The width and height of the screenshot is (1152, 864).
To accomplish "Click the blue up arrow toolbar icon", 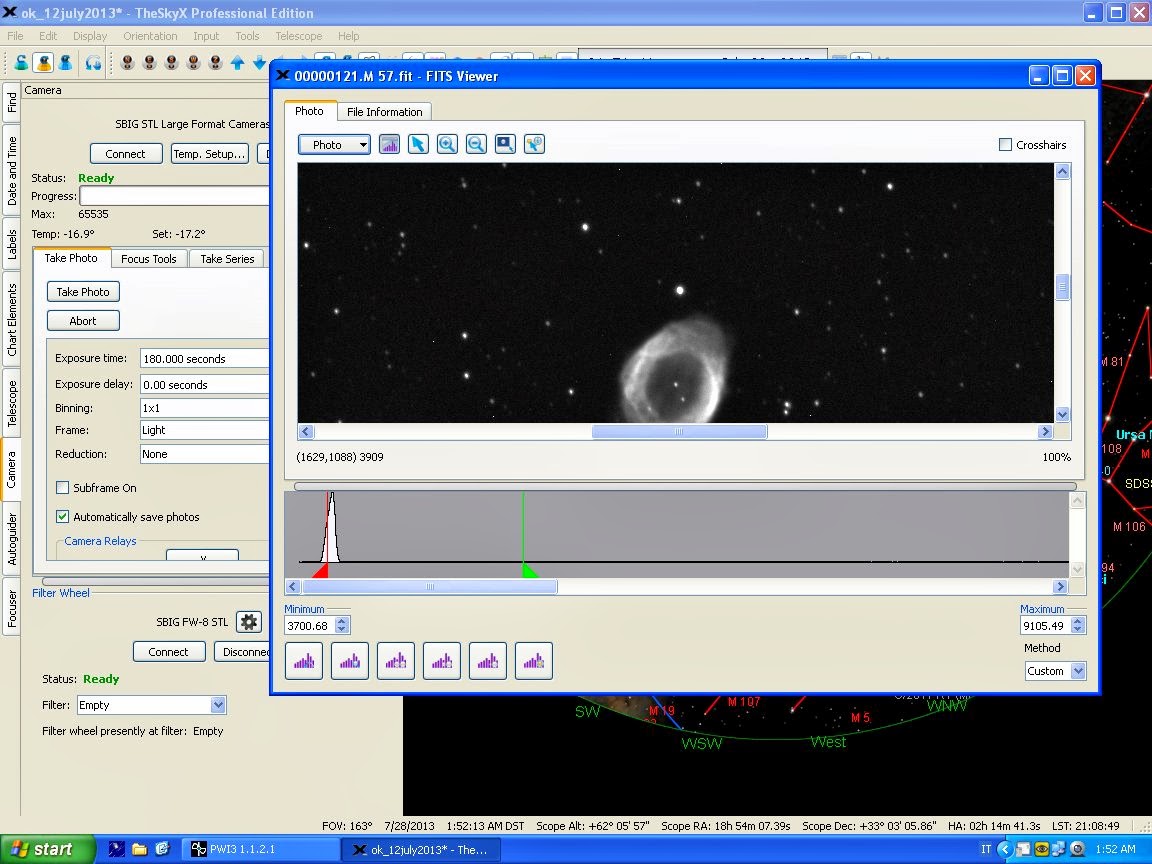I will (x=237, y=63).
